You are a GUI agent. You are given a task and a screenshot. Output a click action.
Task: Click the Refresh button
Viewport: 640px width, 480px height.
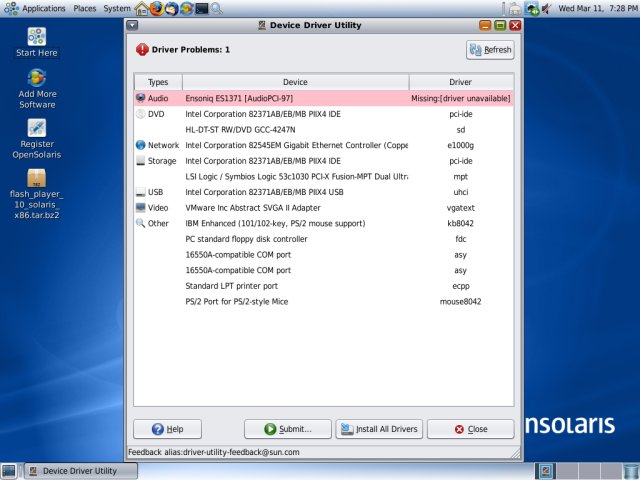click(x=490, y=50)
